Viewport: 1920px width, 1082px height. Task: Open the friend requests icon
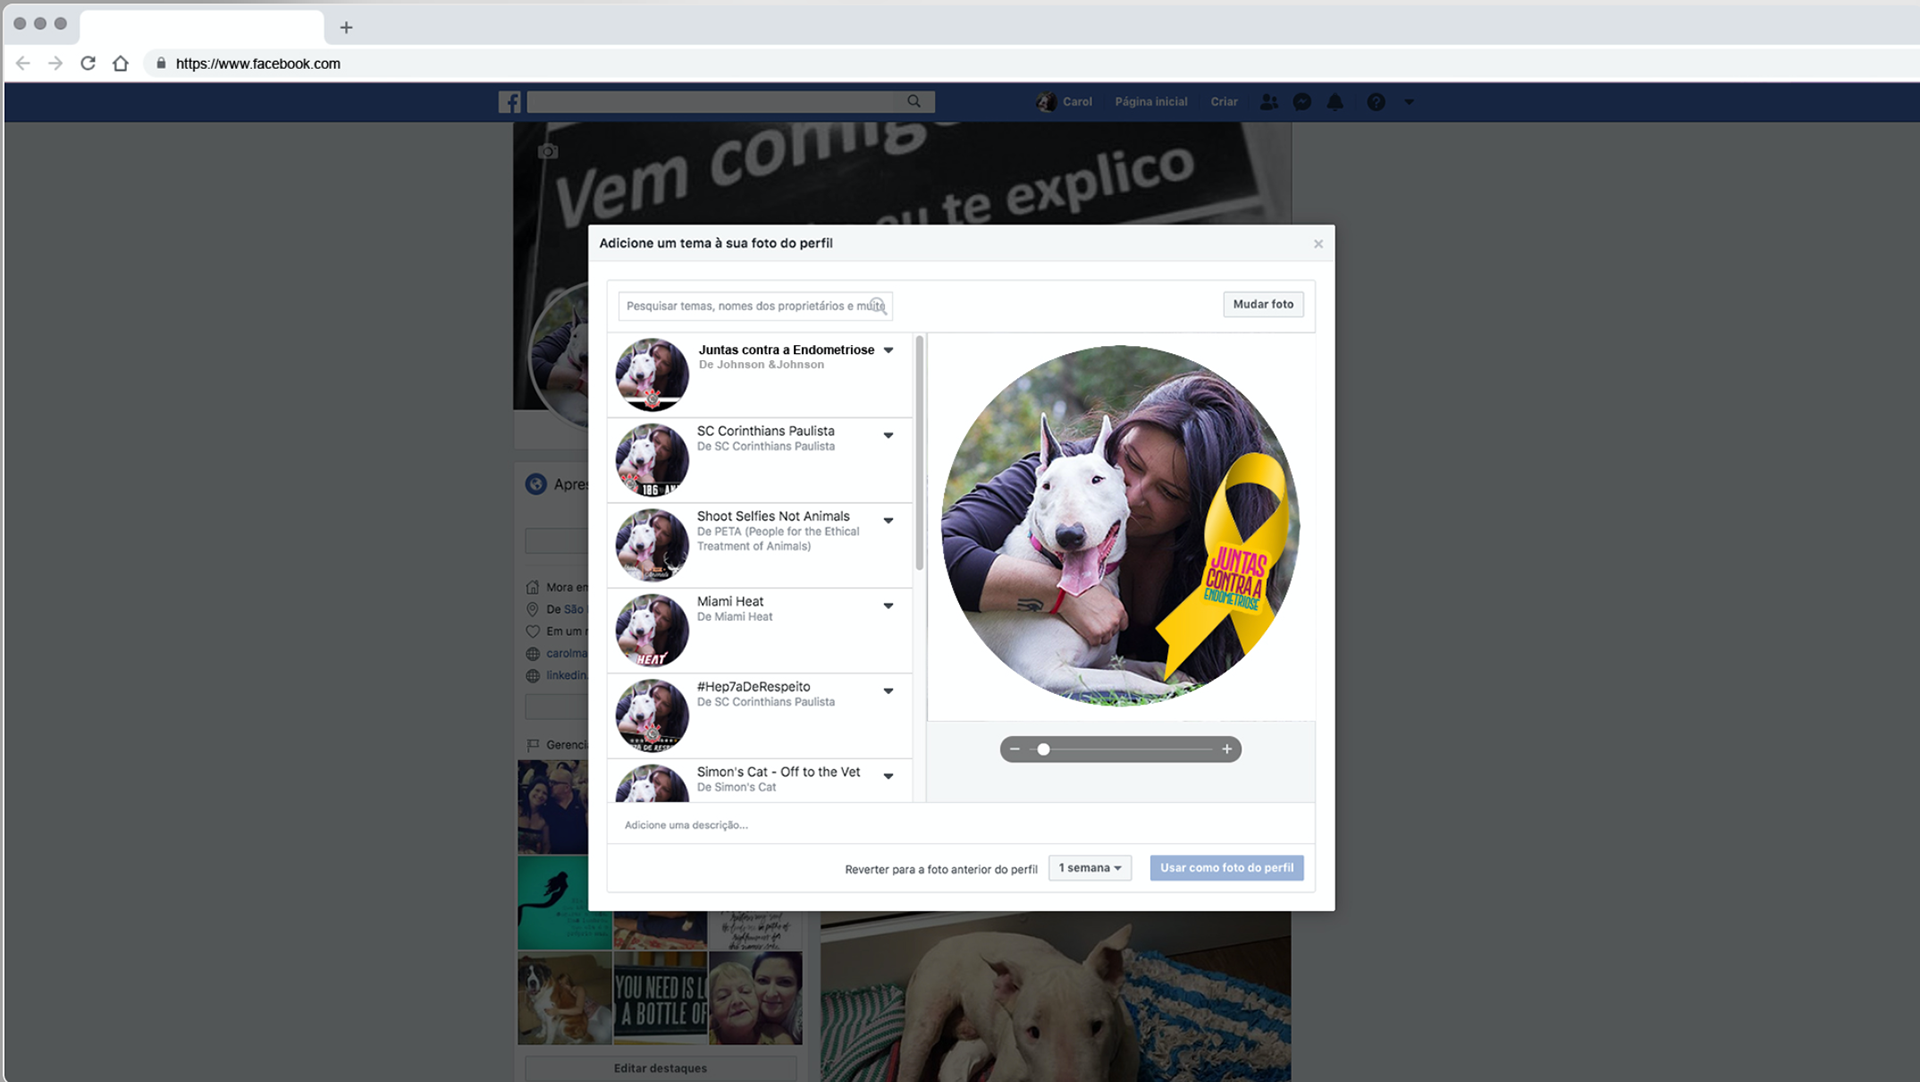pos(1269,102)
